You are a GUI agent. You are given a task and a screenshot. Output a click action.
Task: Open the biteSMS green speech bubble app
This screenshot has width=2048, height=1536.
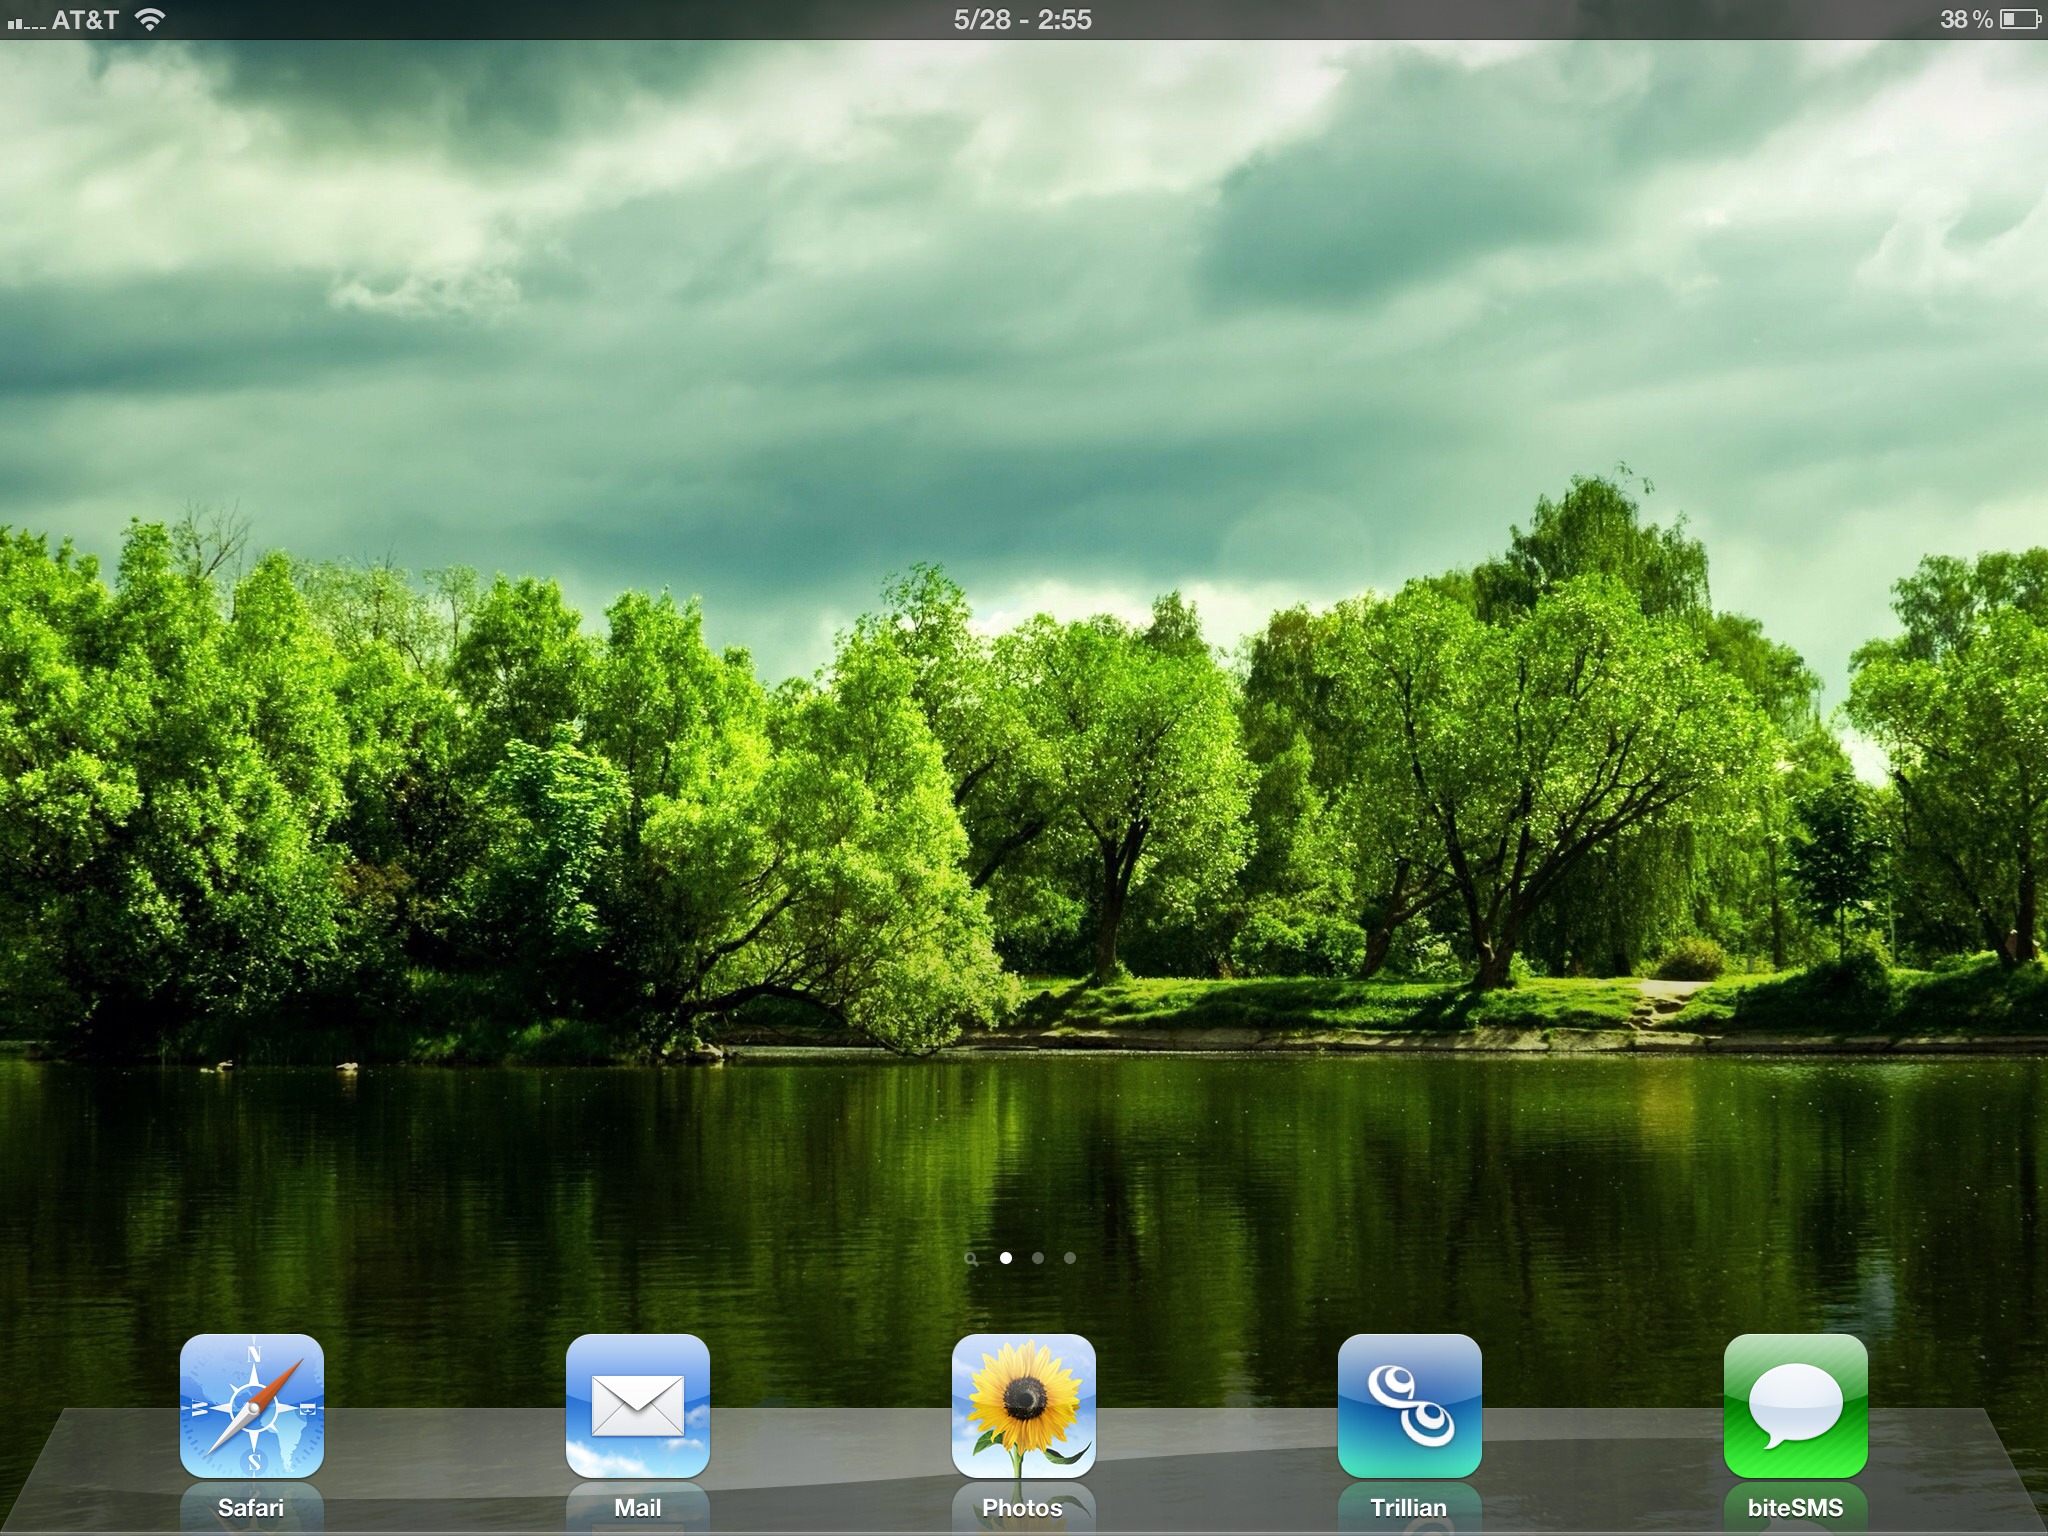pyautogui.click(x=1795, y=1405)
